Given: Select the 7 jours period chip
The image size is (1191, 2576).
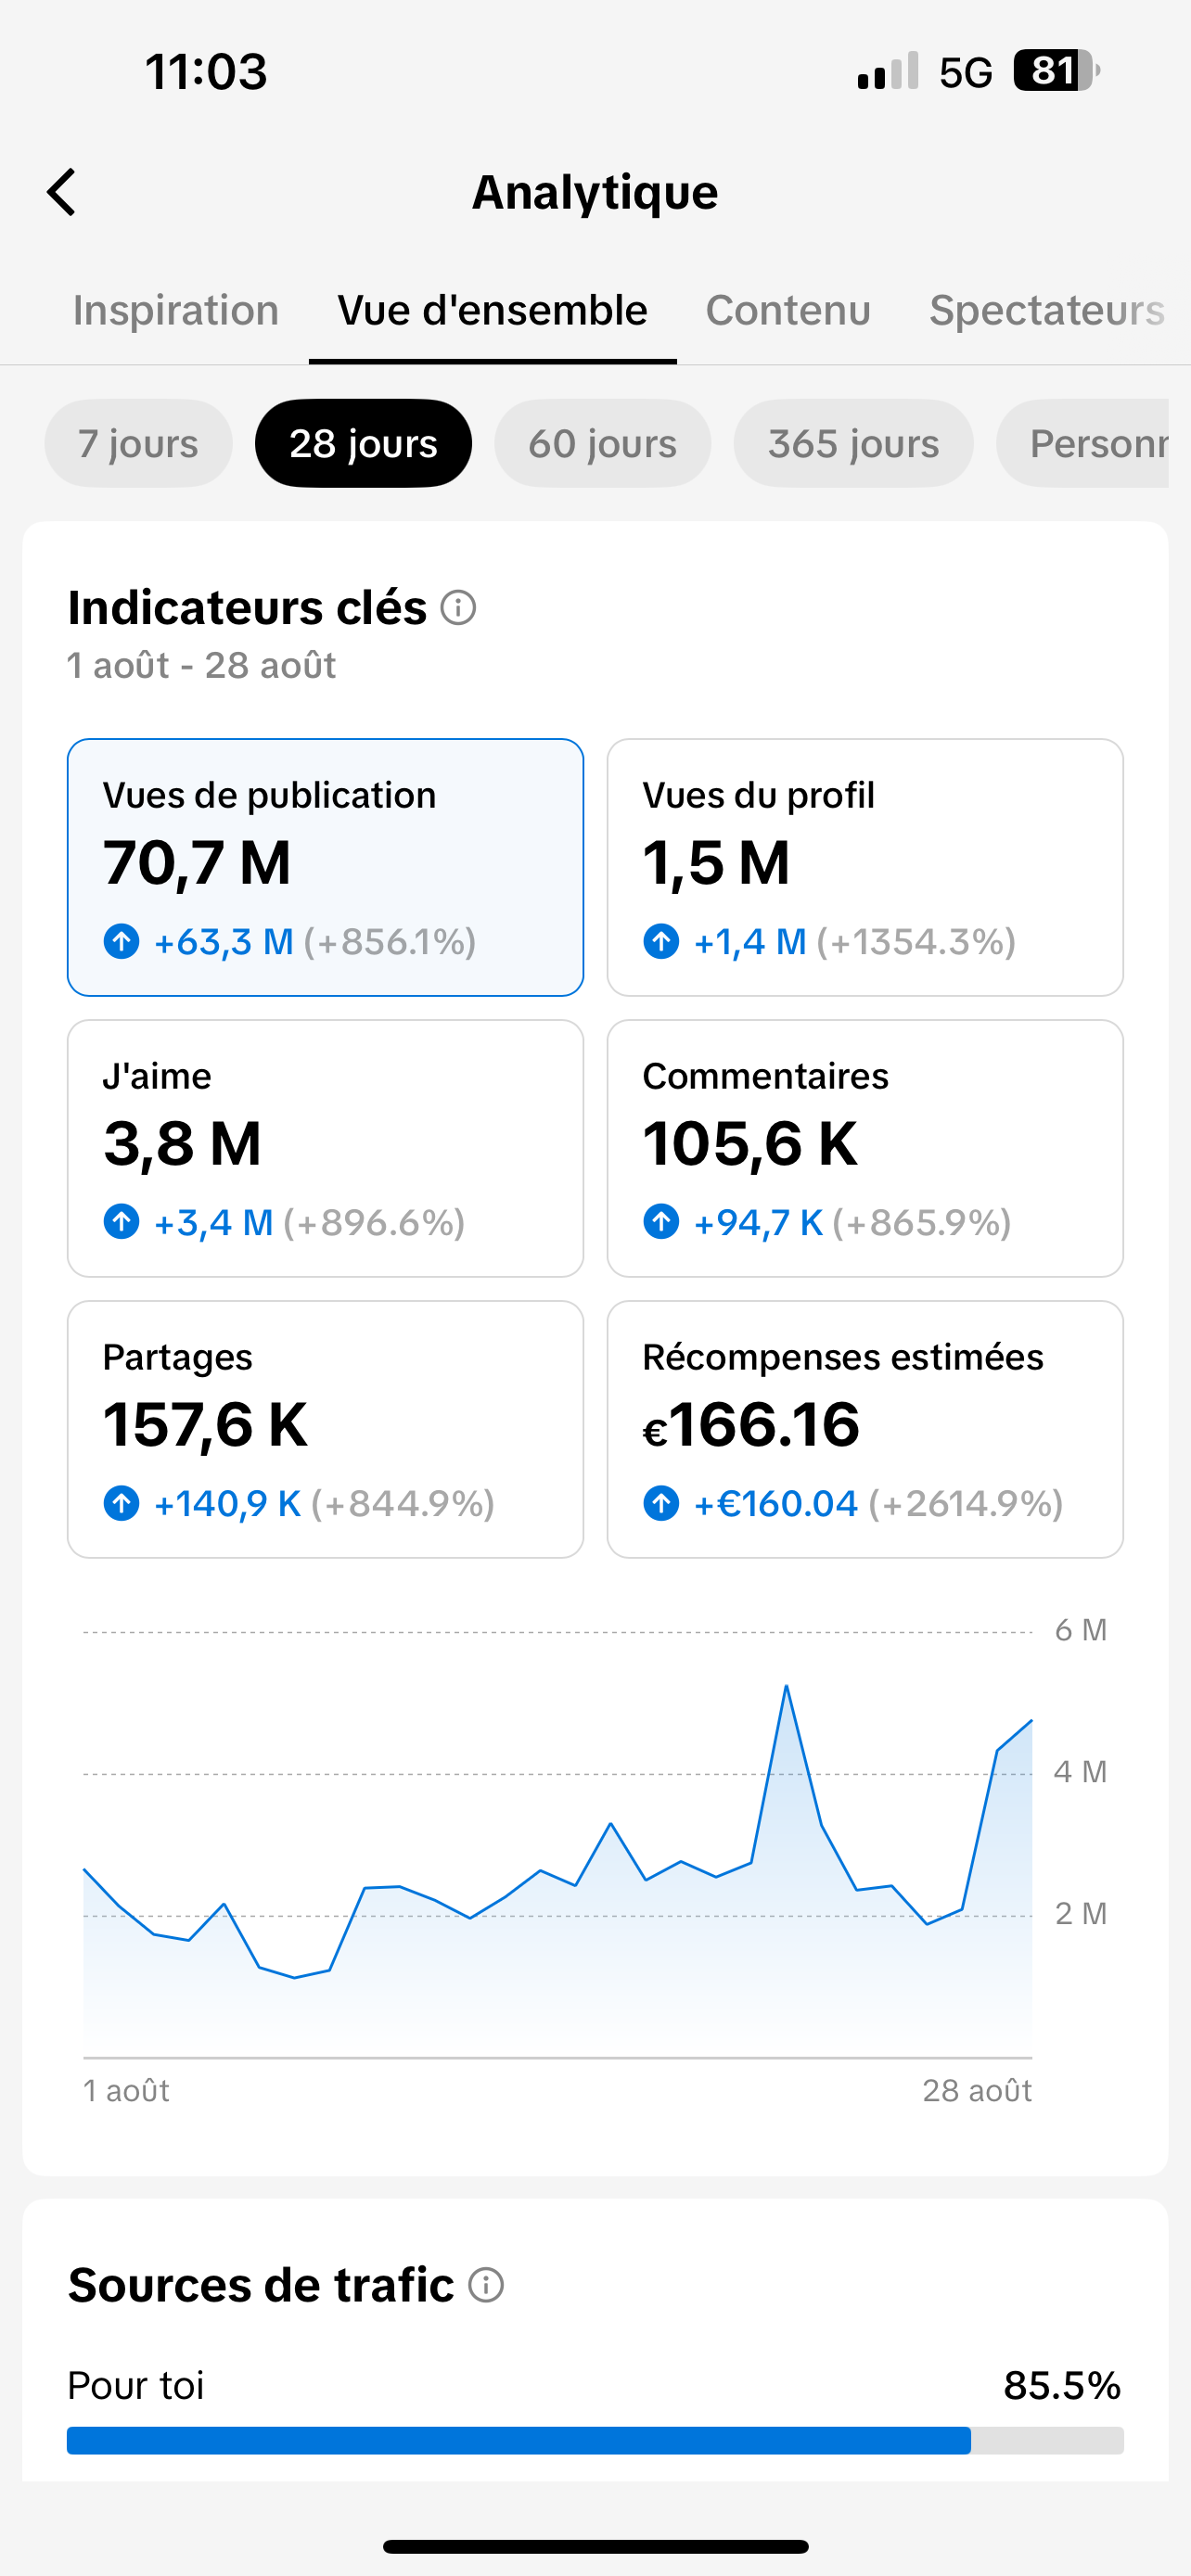Looking at the screenshot, I should 138,443.
